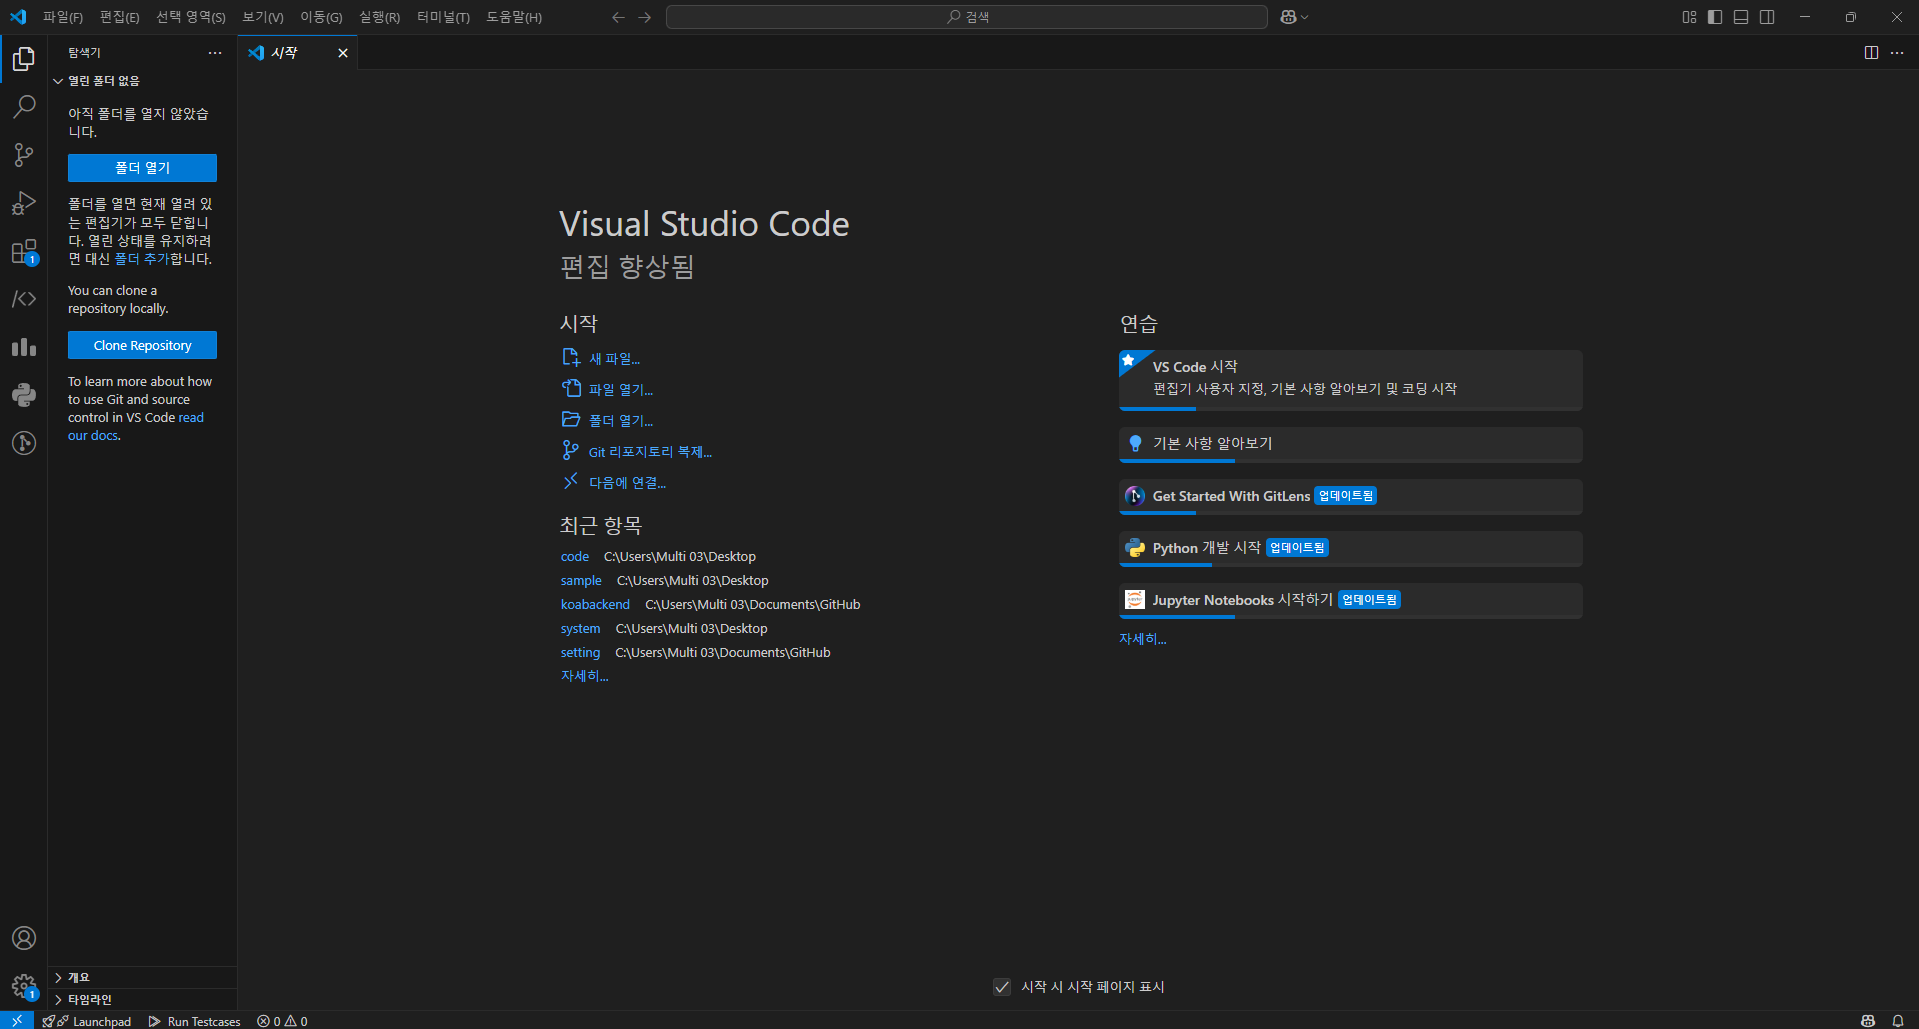Click the search box in the title bar
1919x1029 pixels.
pyautogui.click(x=967, y=17)
